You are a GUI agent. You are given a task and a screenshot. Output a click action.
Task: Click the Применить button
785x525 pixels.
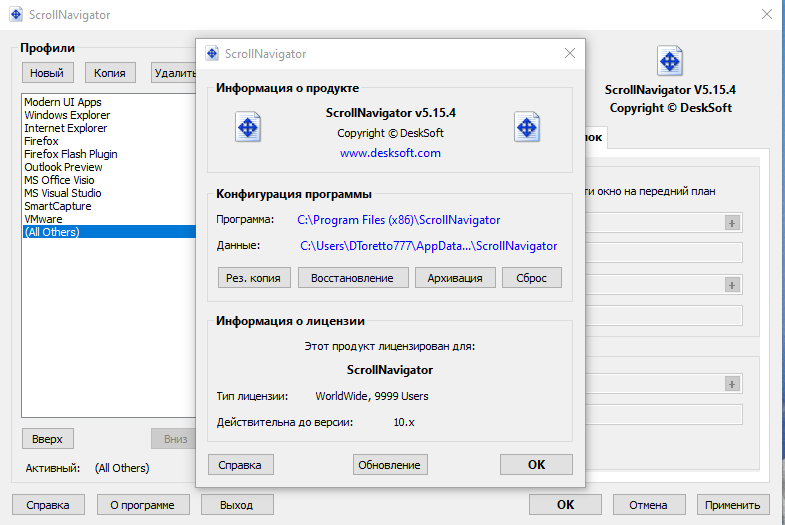(733, 505)
